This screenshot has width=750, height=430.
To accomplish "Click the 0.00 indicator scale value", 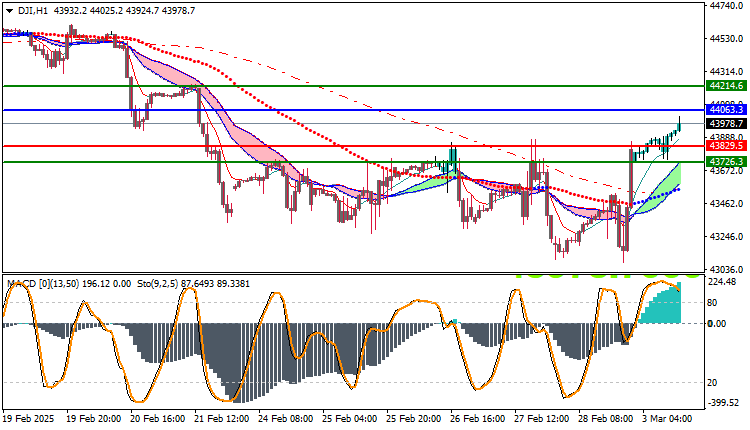I will click(717, 324).
